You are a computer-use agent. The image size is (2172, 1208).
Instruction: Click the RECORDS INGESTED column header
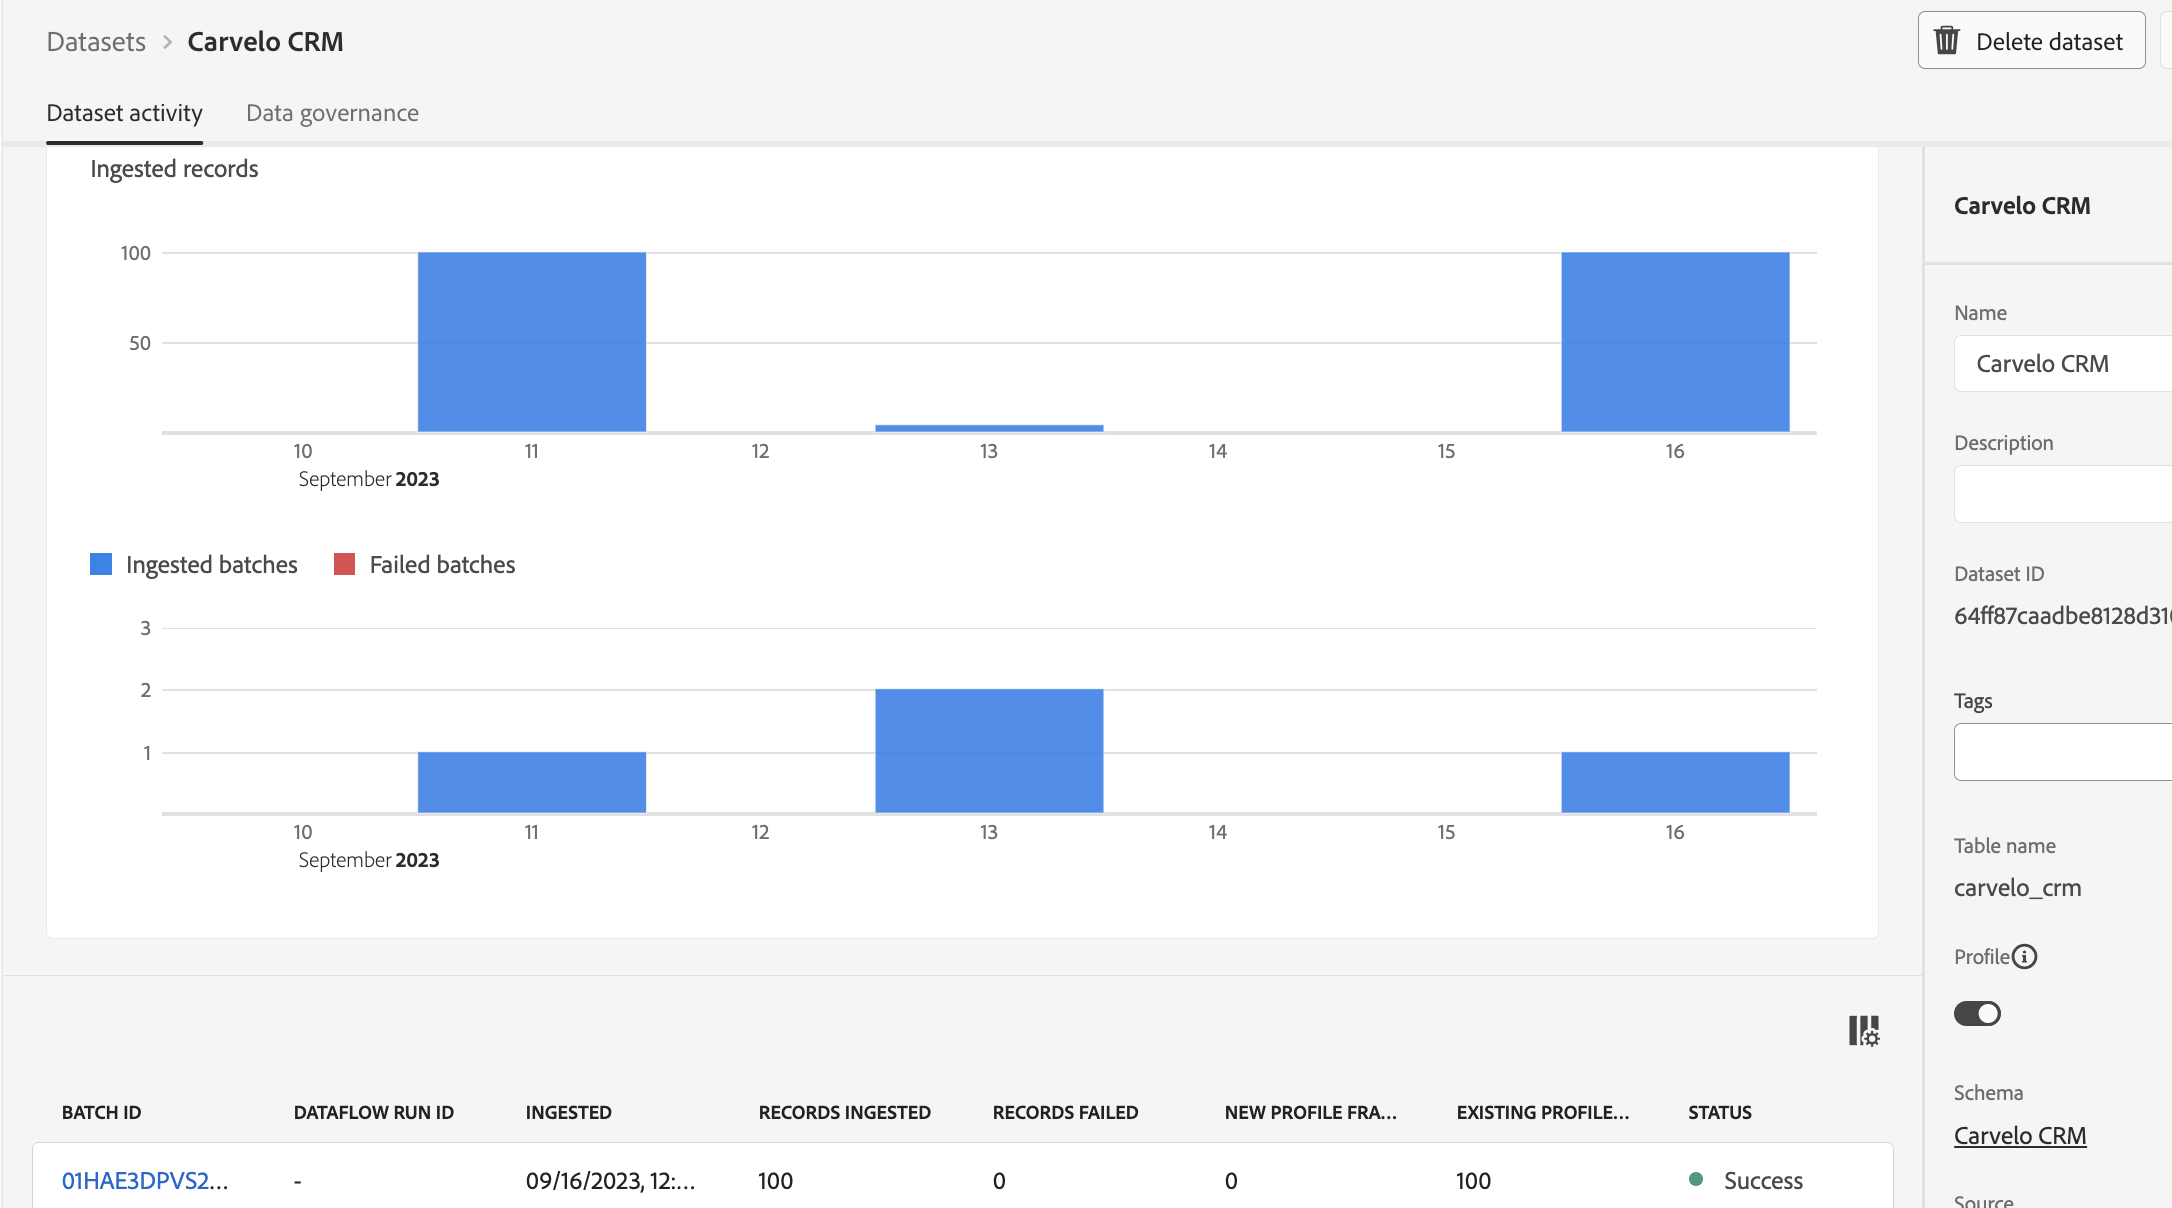(x=845, y=1113)
